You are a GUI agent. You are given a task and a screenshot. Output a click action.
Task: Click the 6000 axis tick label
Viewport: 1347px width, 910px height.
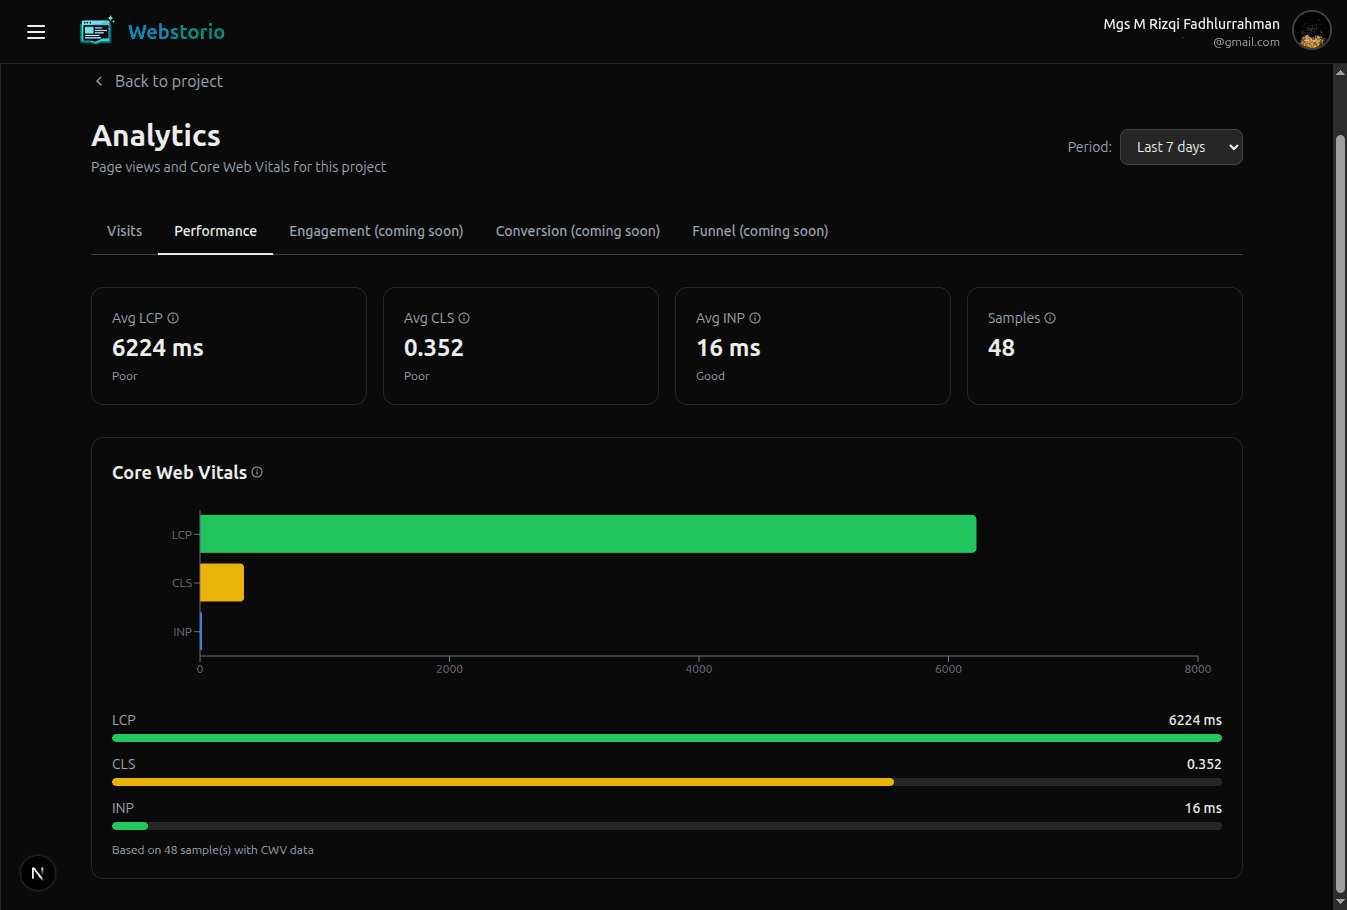coord(948,669)
